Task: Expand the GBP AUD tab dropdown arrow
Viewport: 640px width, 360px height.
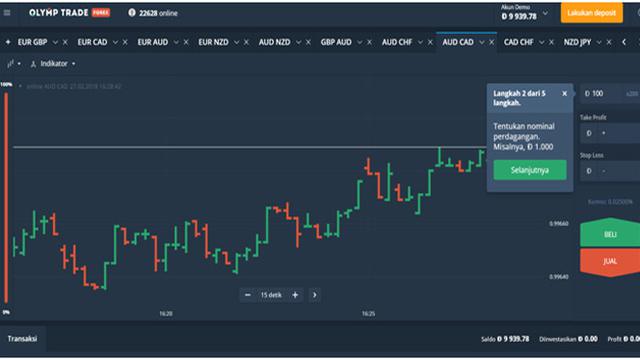Action: click(359, 42)
